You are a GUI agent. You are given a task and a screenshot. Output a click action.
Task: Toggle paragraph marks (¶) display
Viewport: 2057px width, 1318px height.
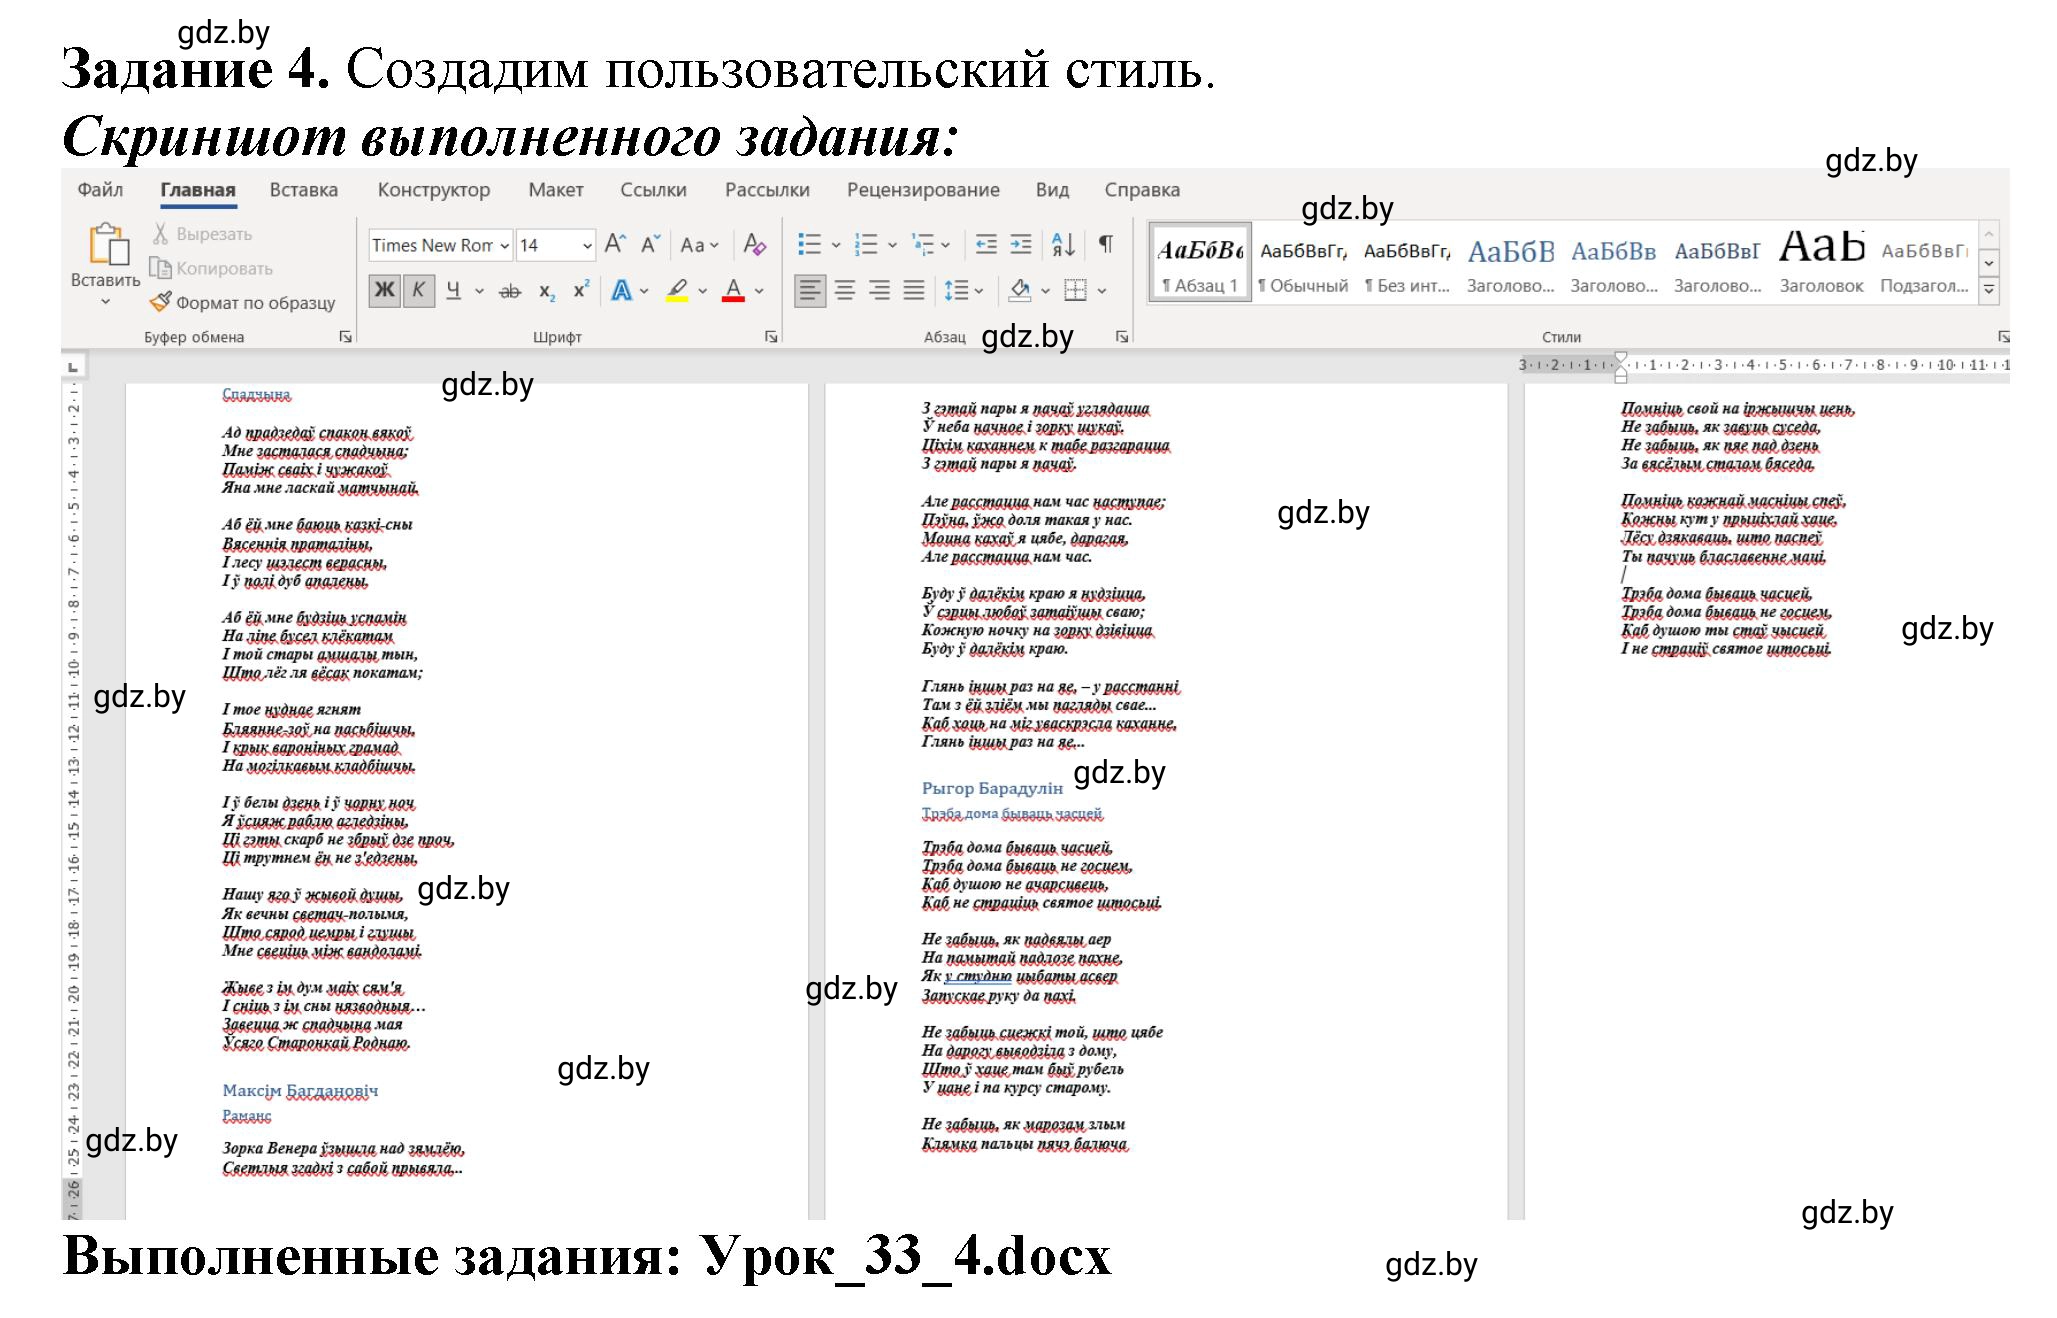click(1106, 245)
